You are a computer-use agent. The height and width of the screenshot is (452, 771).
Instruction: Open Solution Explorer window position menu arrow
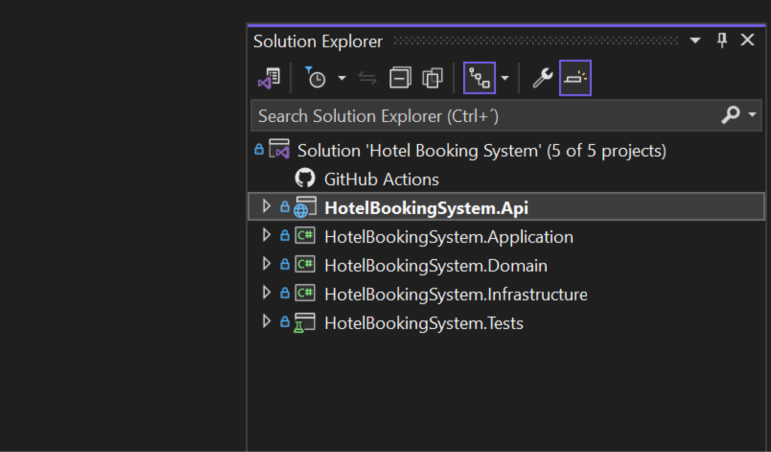[x=696, y=41]
